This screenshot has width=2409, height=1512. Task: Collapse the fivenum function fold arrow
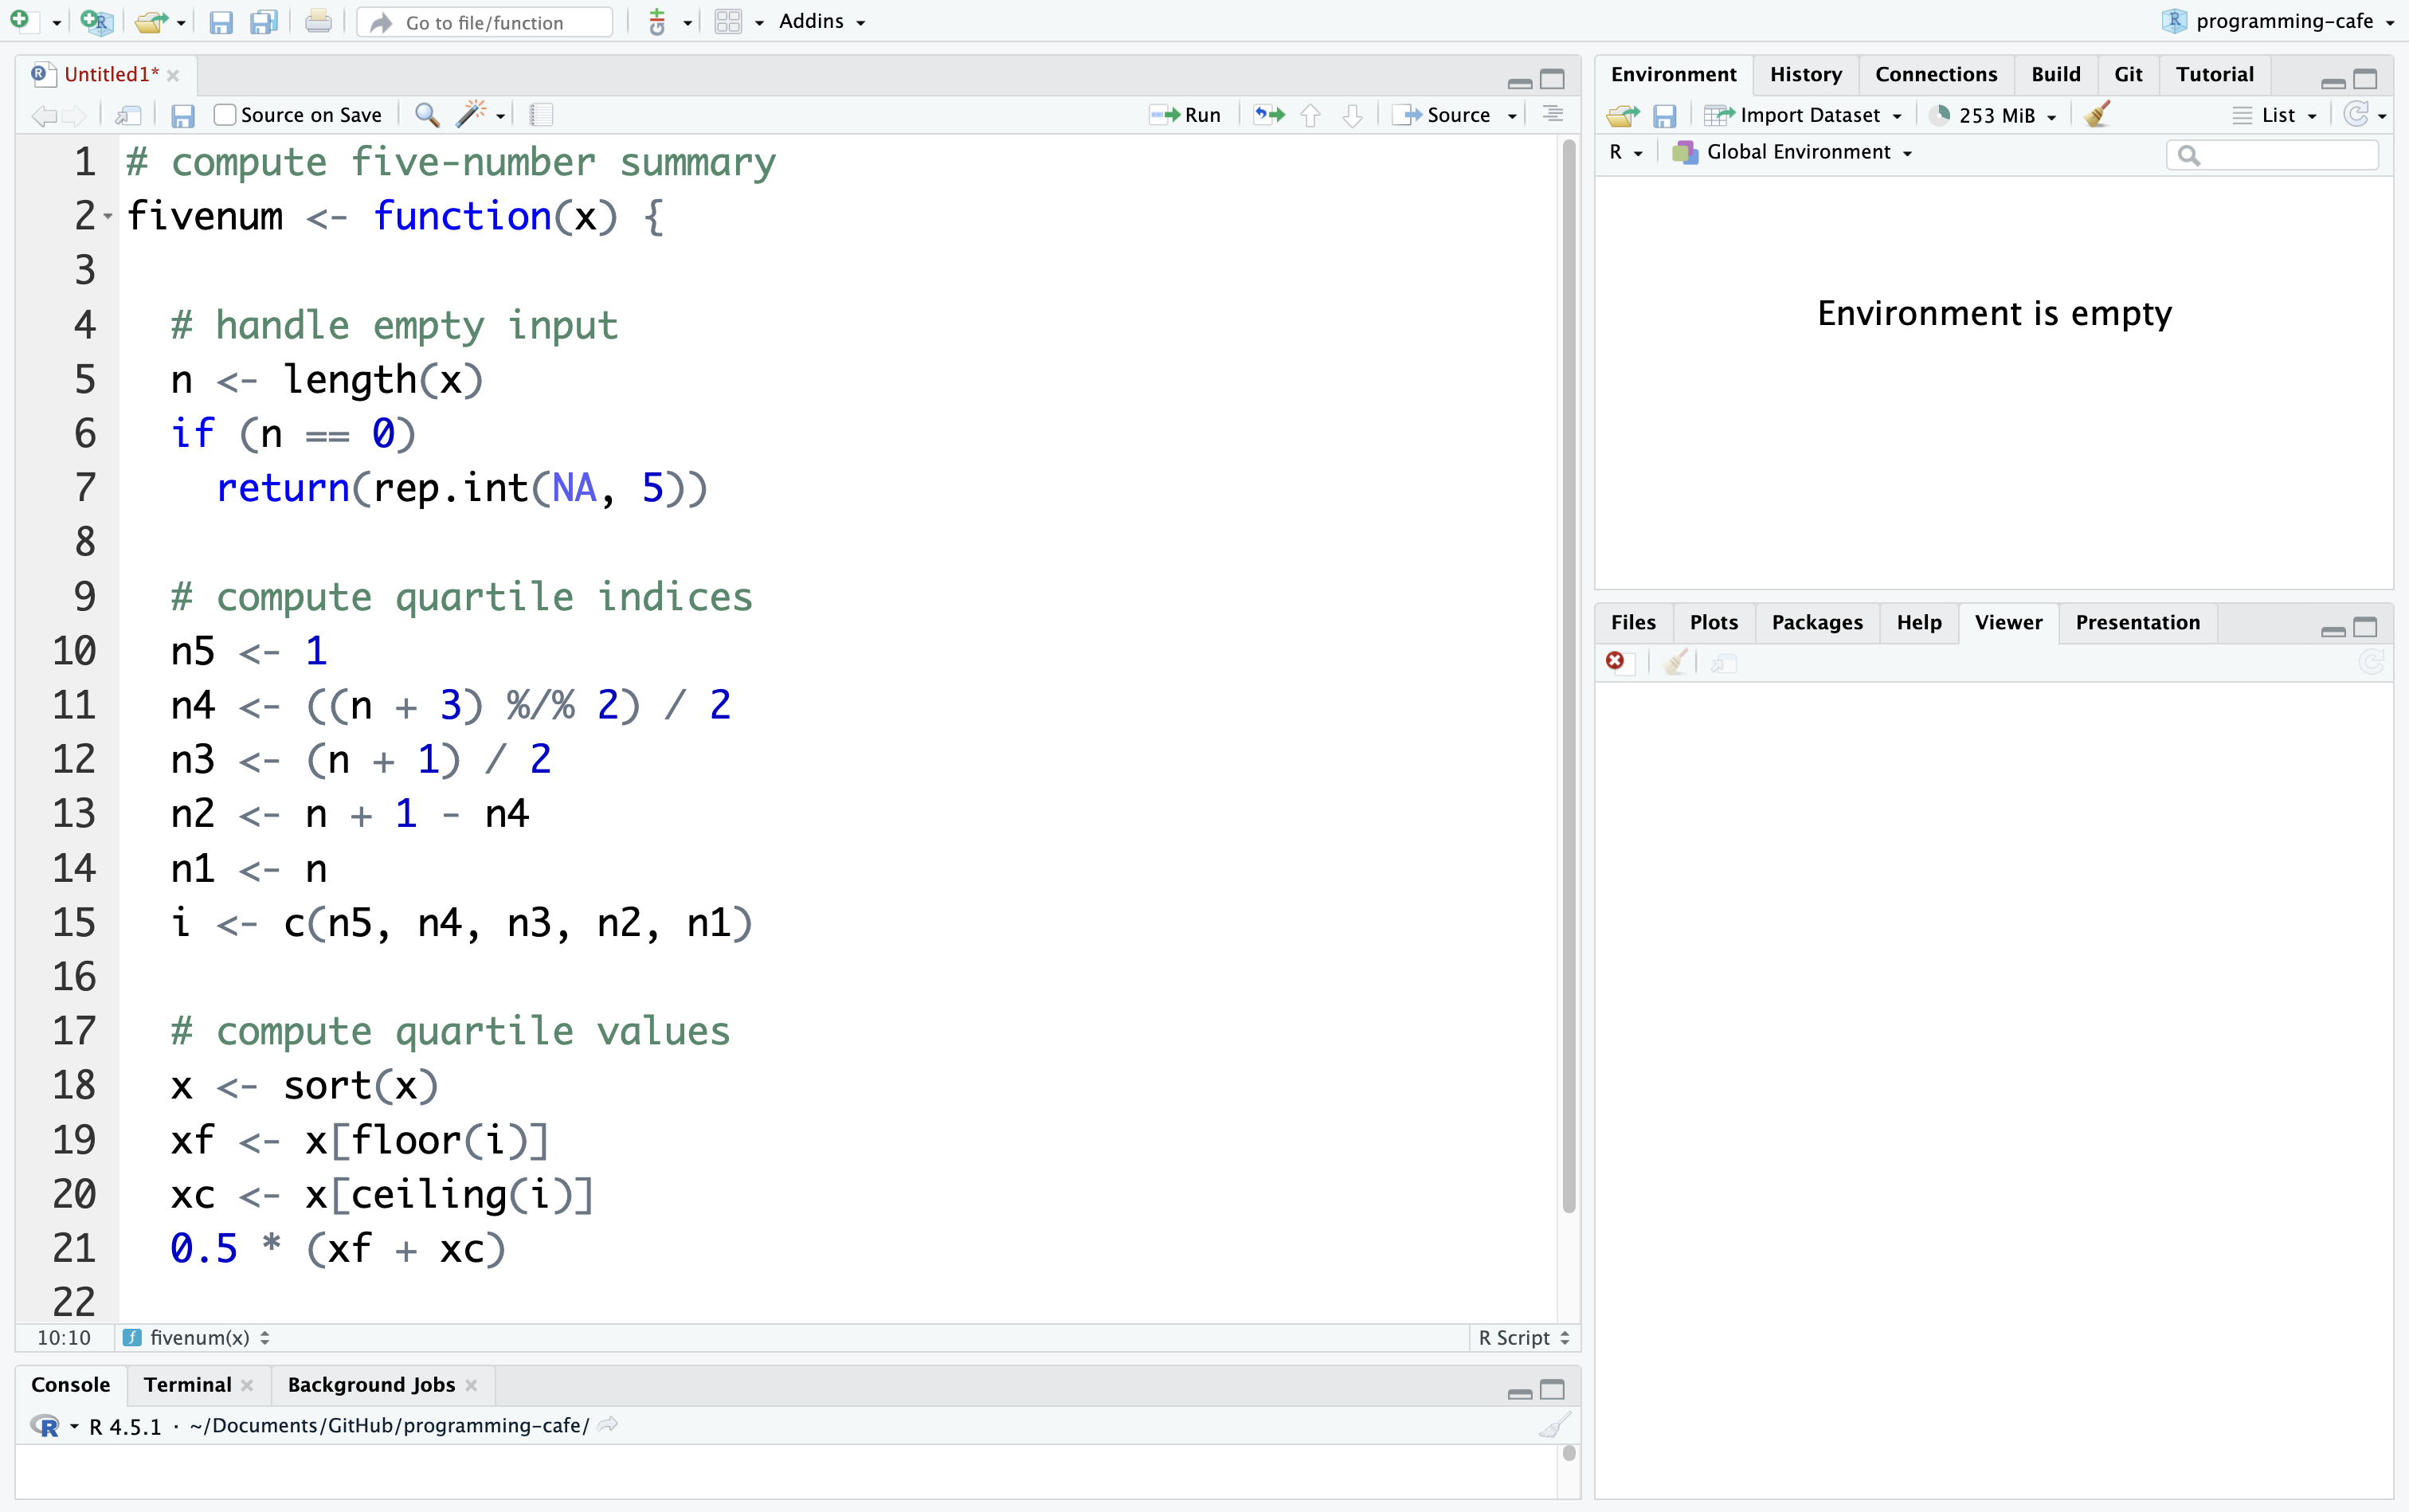(108, 216)
